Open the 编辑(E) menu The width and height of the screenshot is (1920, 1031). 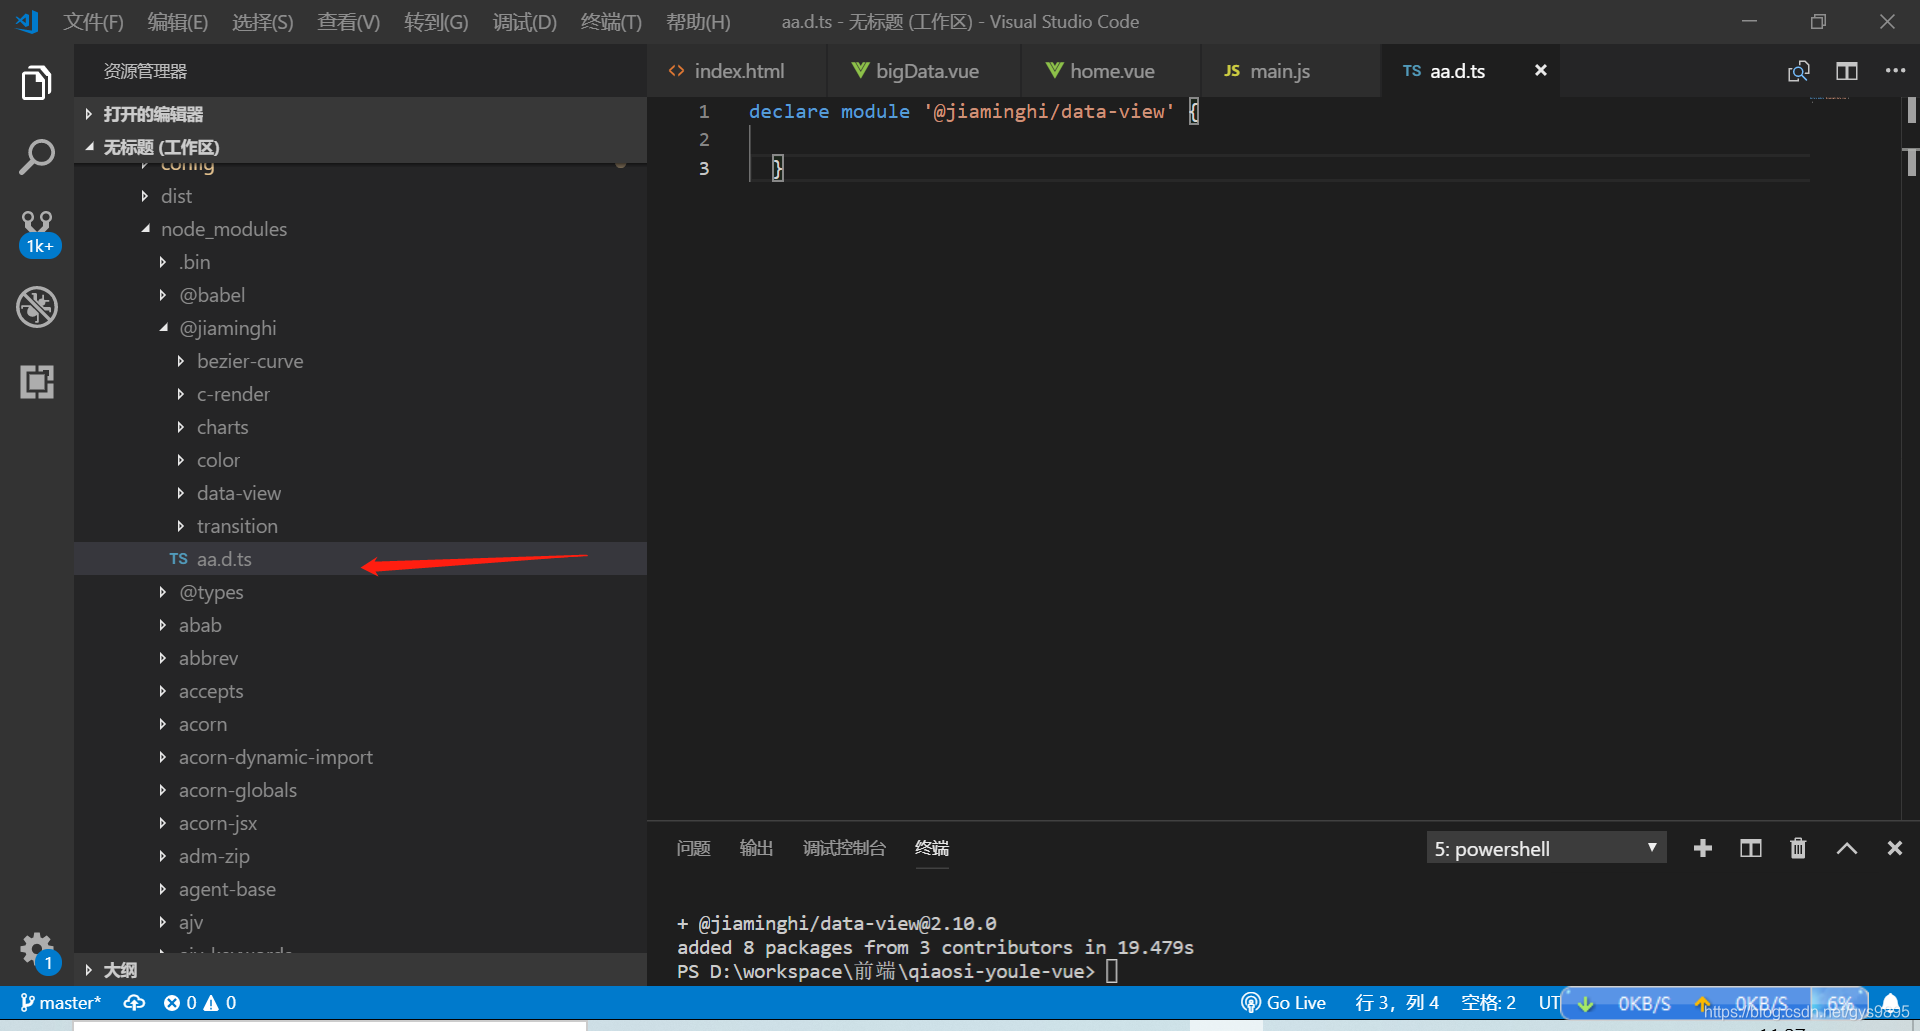177,21
